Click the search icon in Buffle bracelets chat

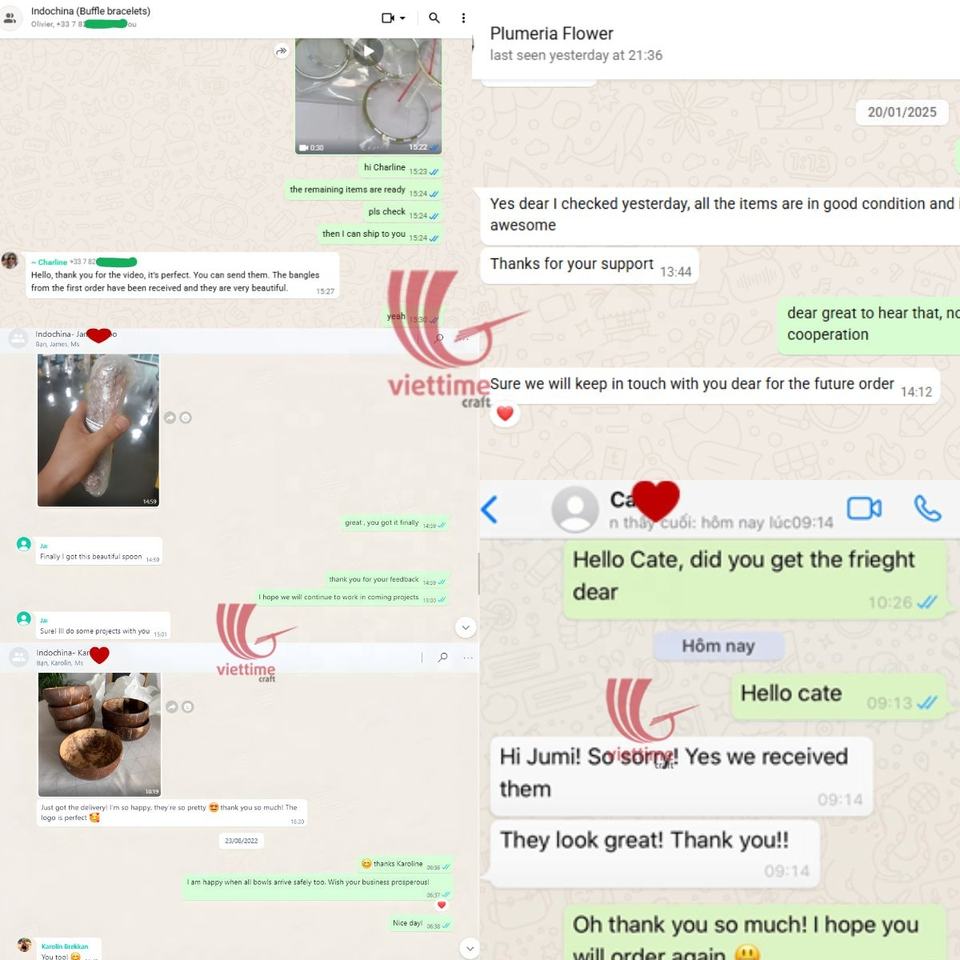tap(434, 18)
